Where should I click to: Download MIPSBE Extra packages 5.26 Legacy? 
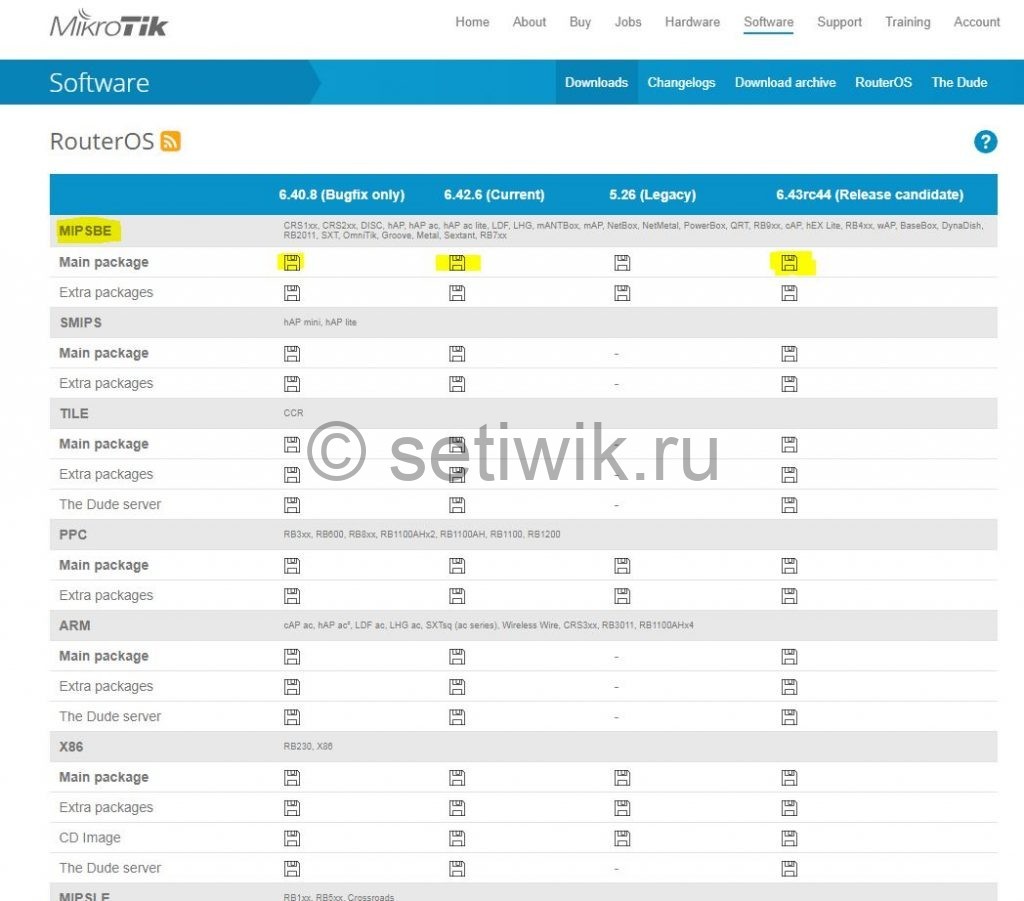pyautogui.click(x=622, y=293)
